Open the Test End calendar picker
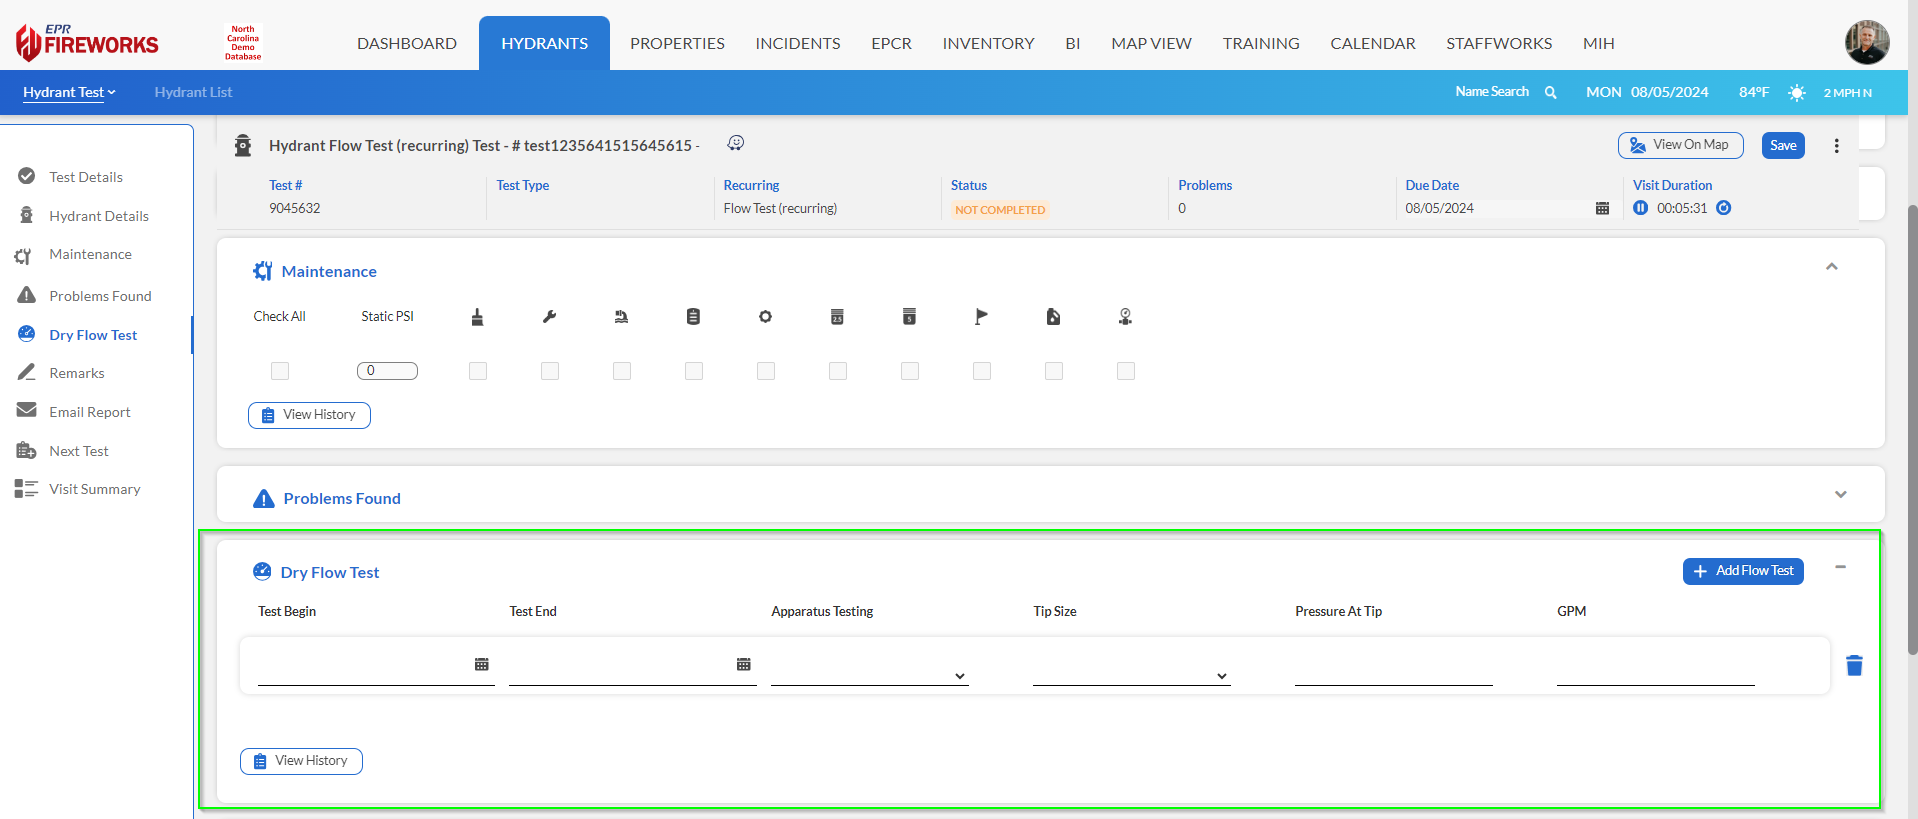 743,665
